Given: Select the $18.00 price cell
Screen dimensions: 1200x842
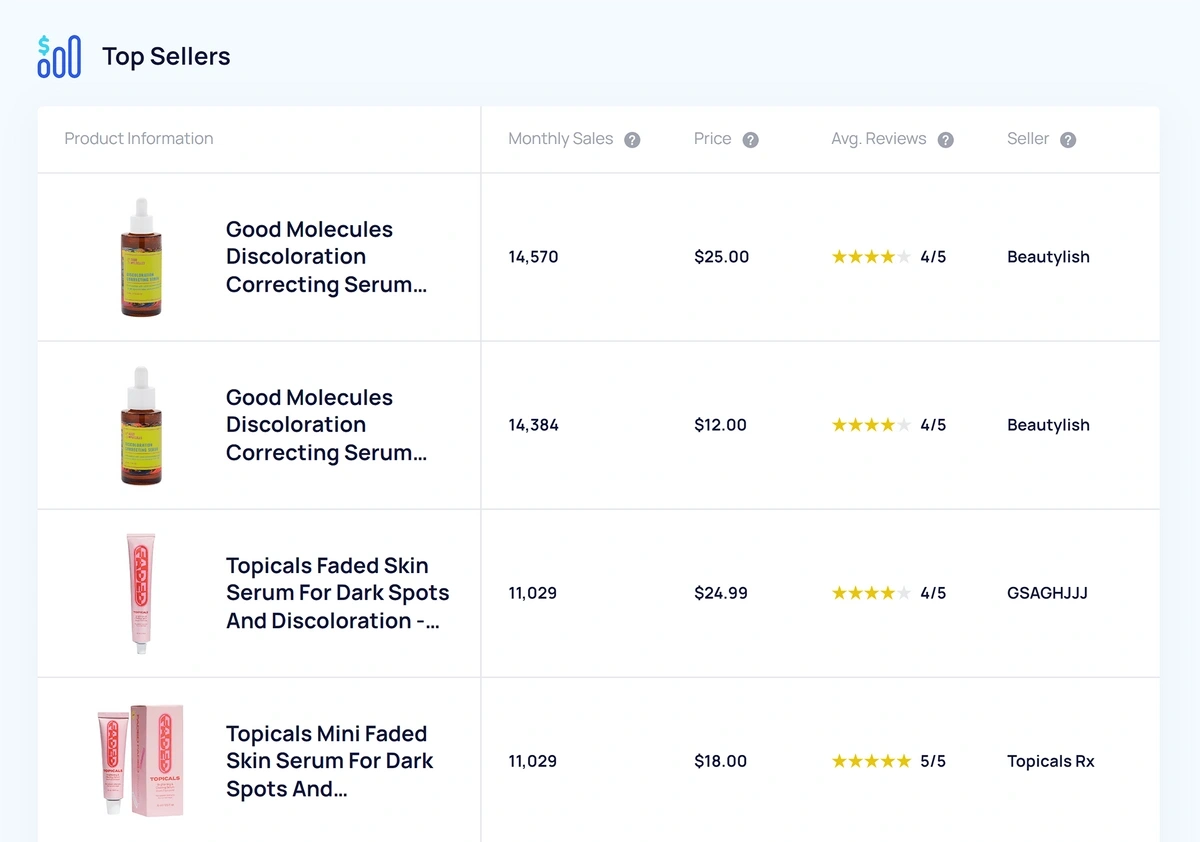Looking at the screenshot, I should pos(720,761).
